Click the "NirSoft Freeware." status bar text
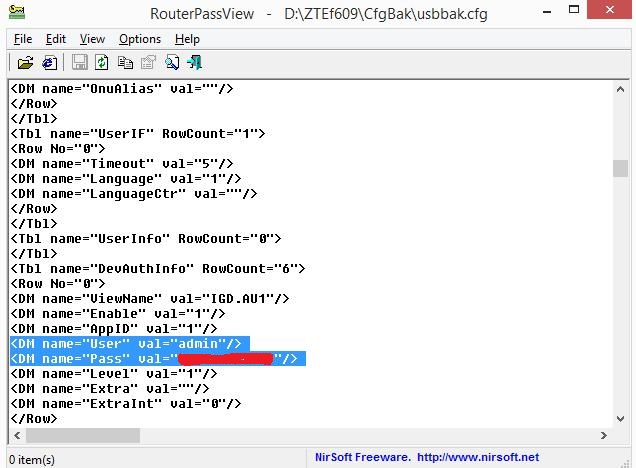This screenshot has height=468, width=636. click(363, 457)
